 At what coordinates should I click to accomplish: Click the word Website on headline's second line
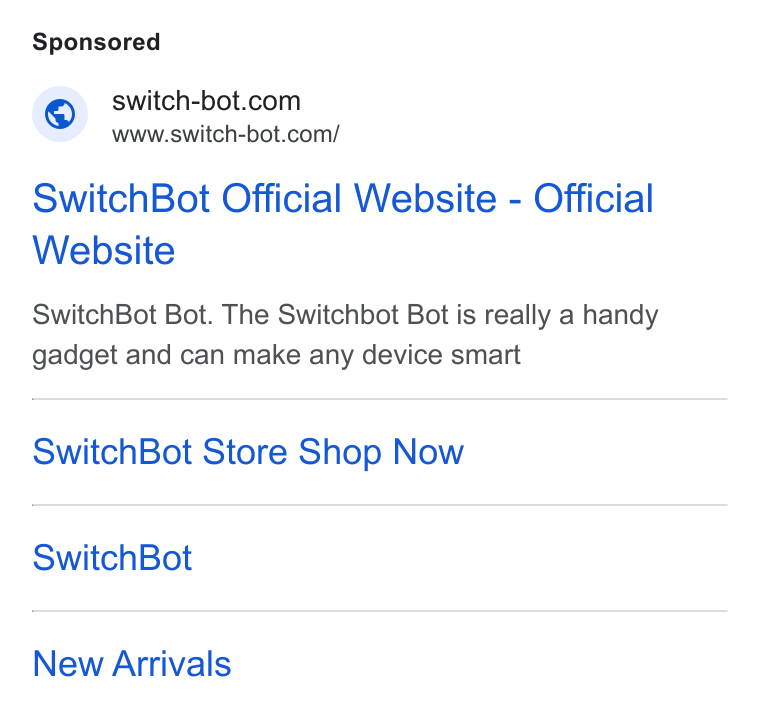click(104, 250)
